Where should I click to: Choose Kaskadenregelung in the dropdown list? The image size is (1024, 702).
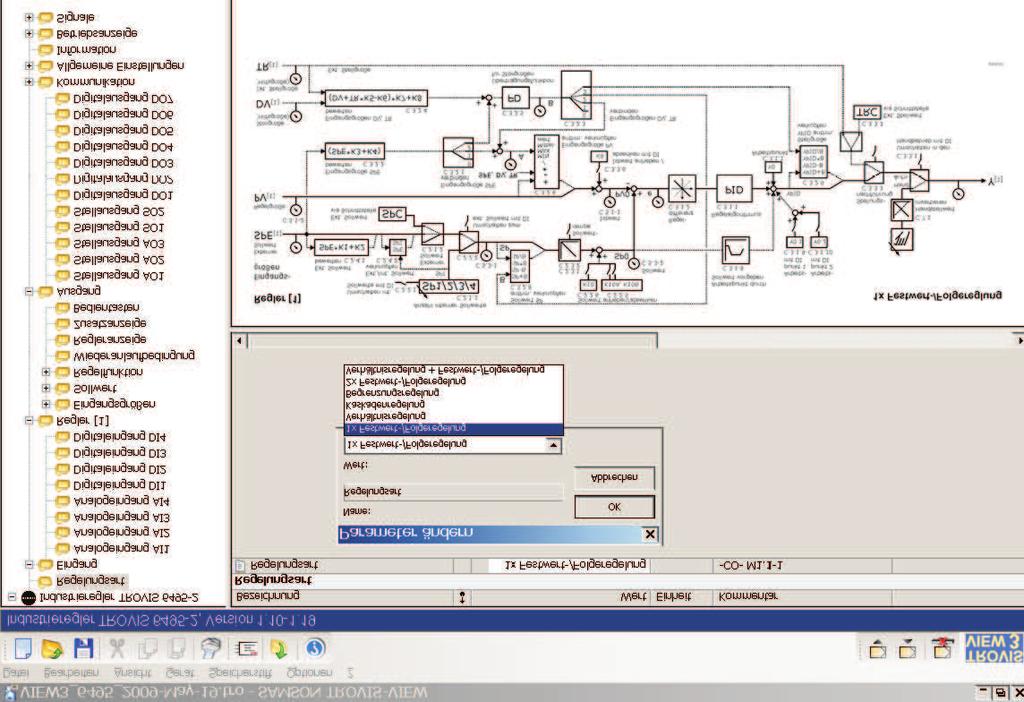[453, 405]
